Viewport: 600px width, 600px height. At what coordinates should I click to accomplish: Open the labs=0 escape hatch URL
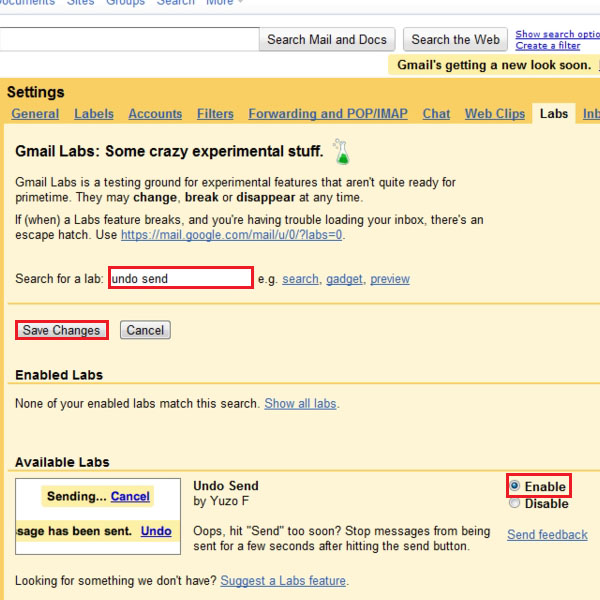point(232,235)
